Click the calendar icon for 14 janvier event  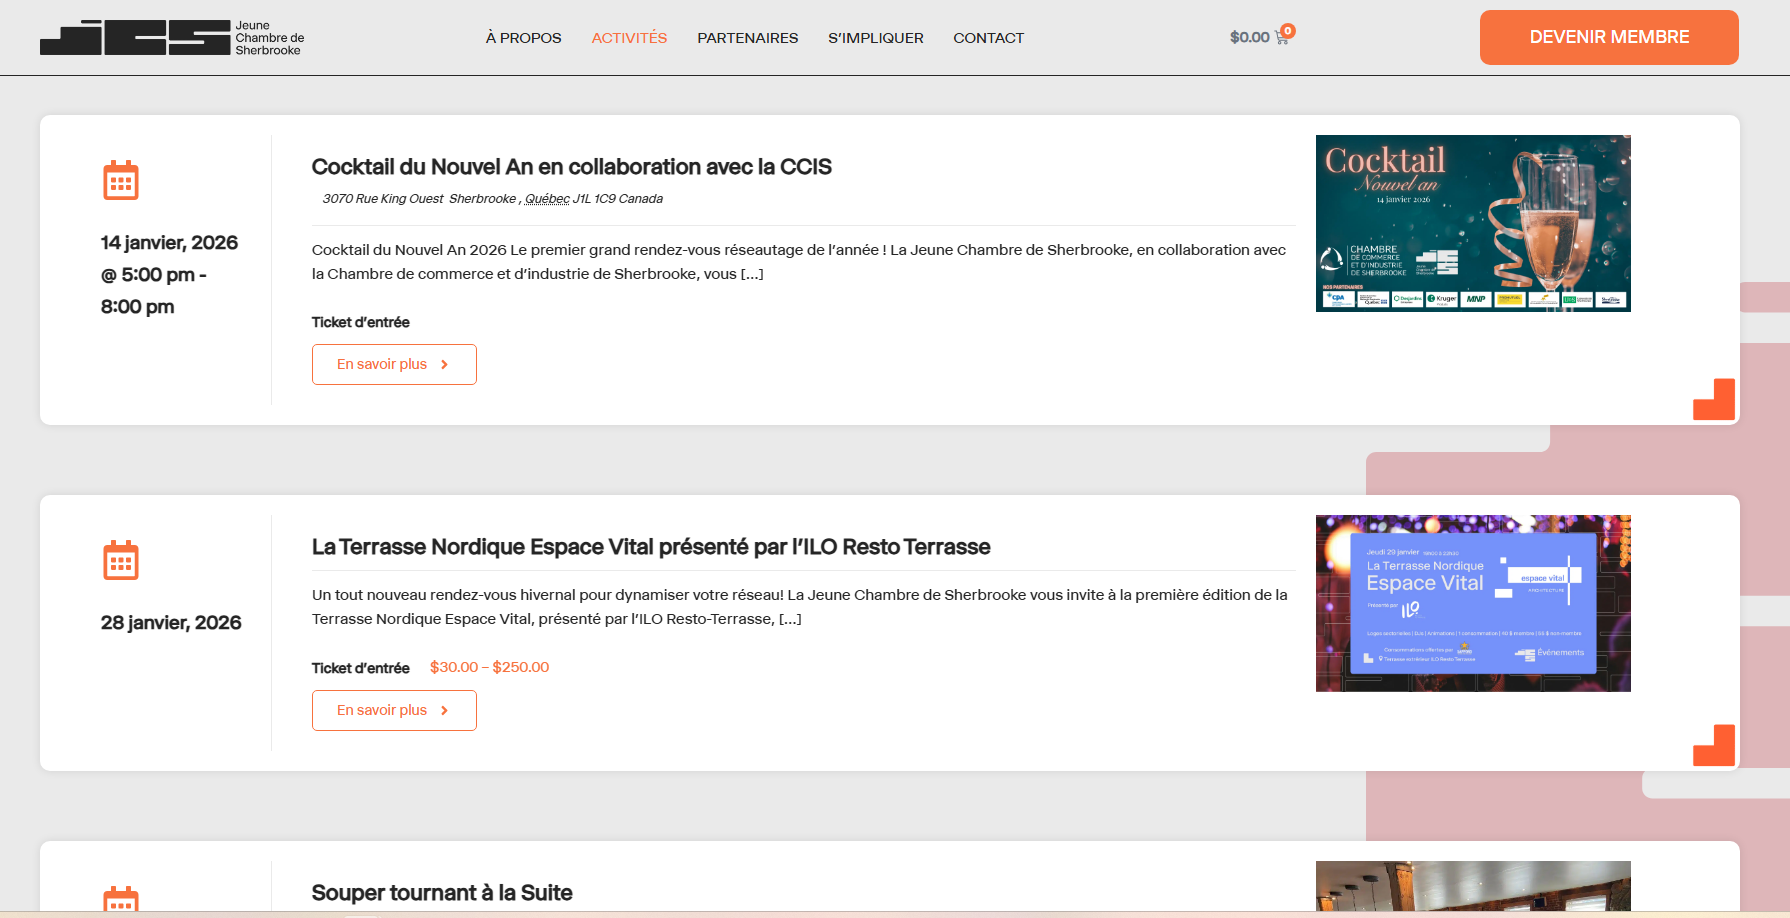(x=121, y=181)
